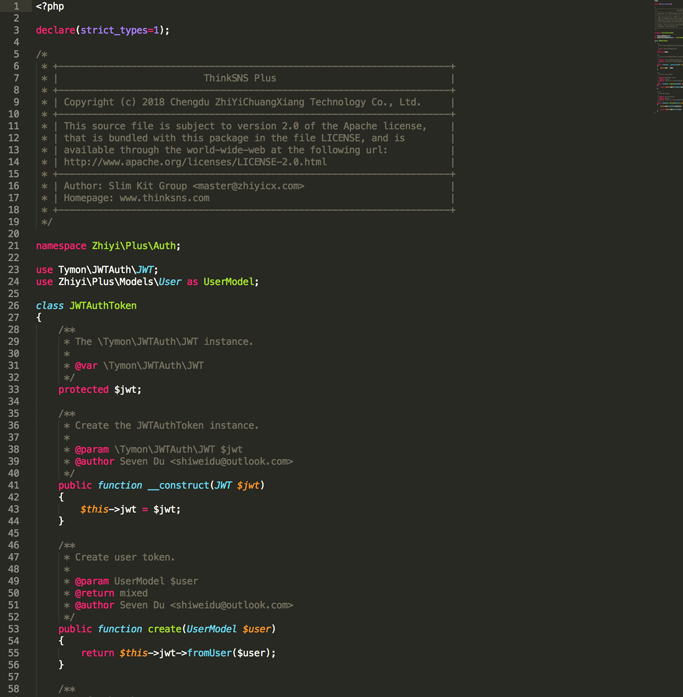Click the 'www.thinksns.com' homepage text
683x697 pixels.
pyautogui.click(x=164, y=198)
